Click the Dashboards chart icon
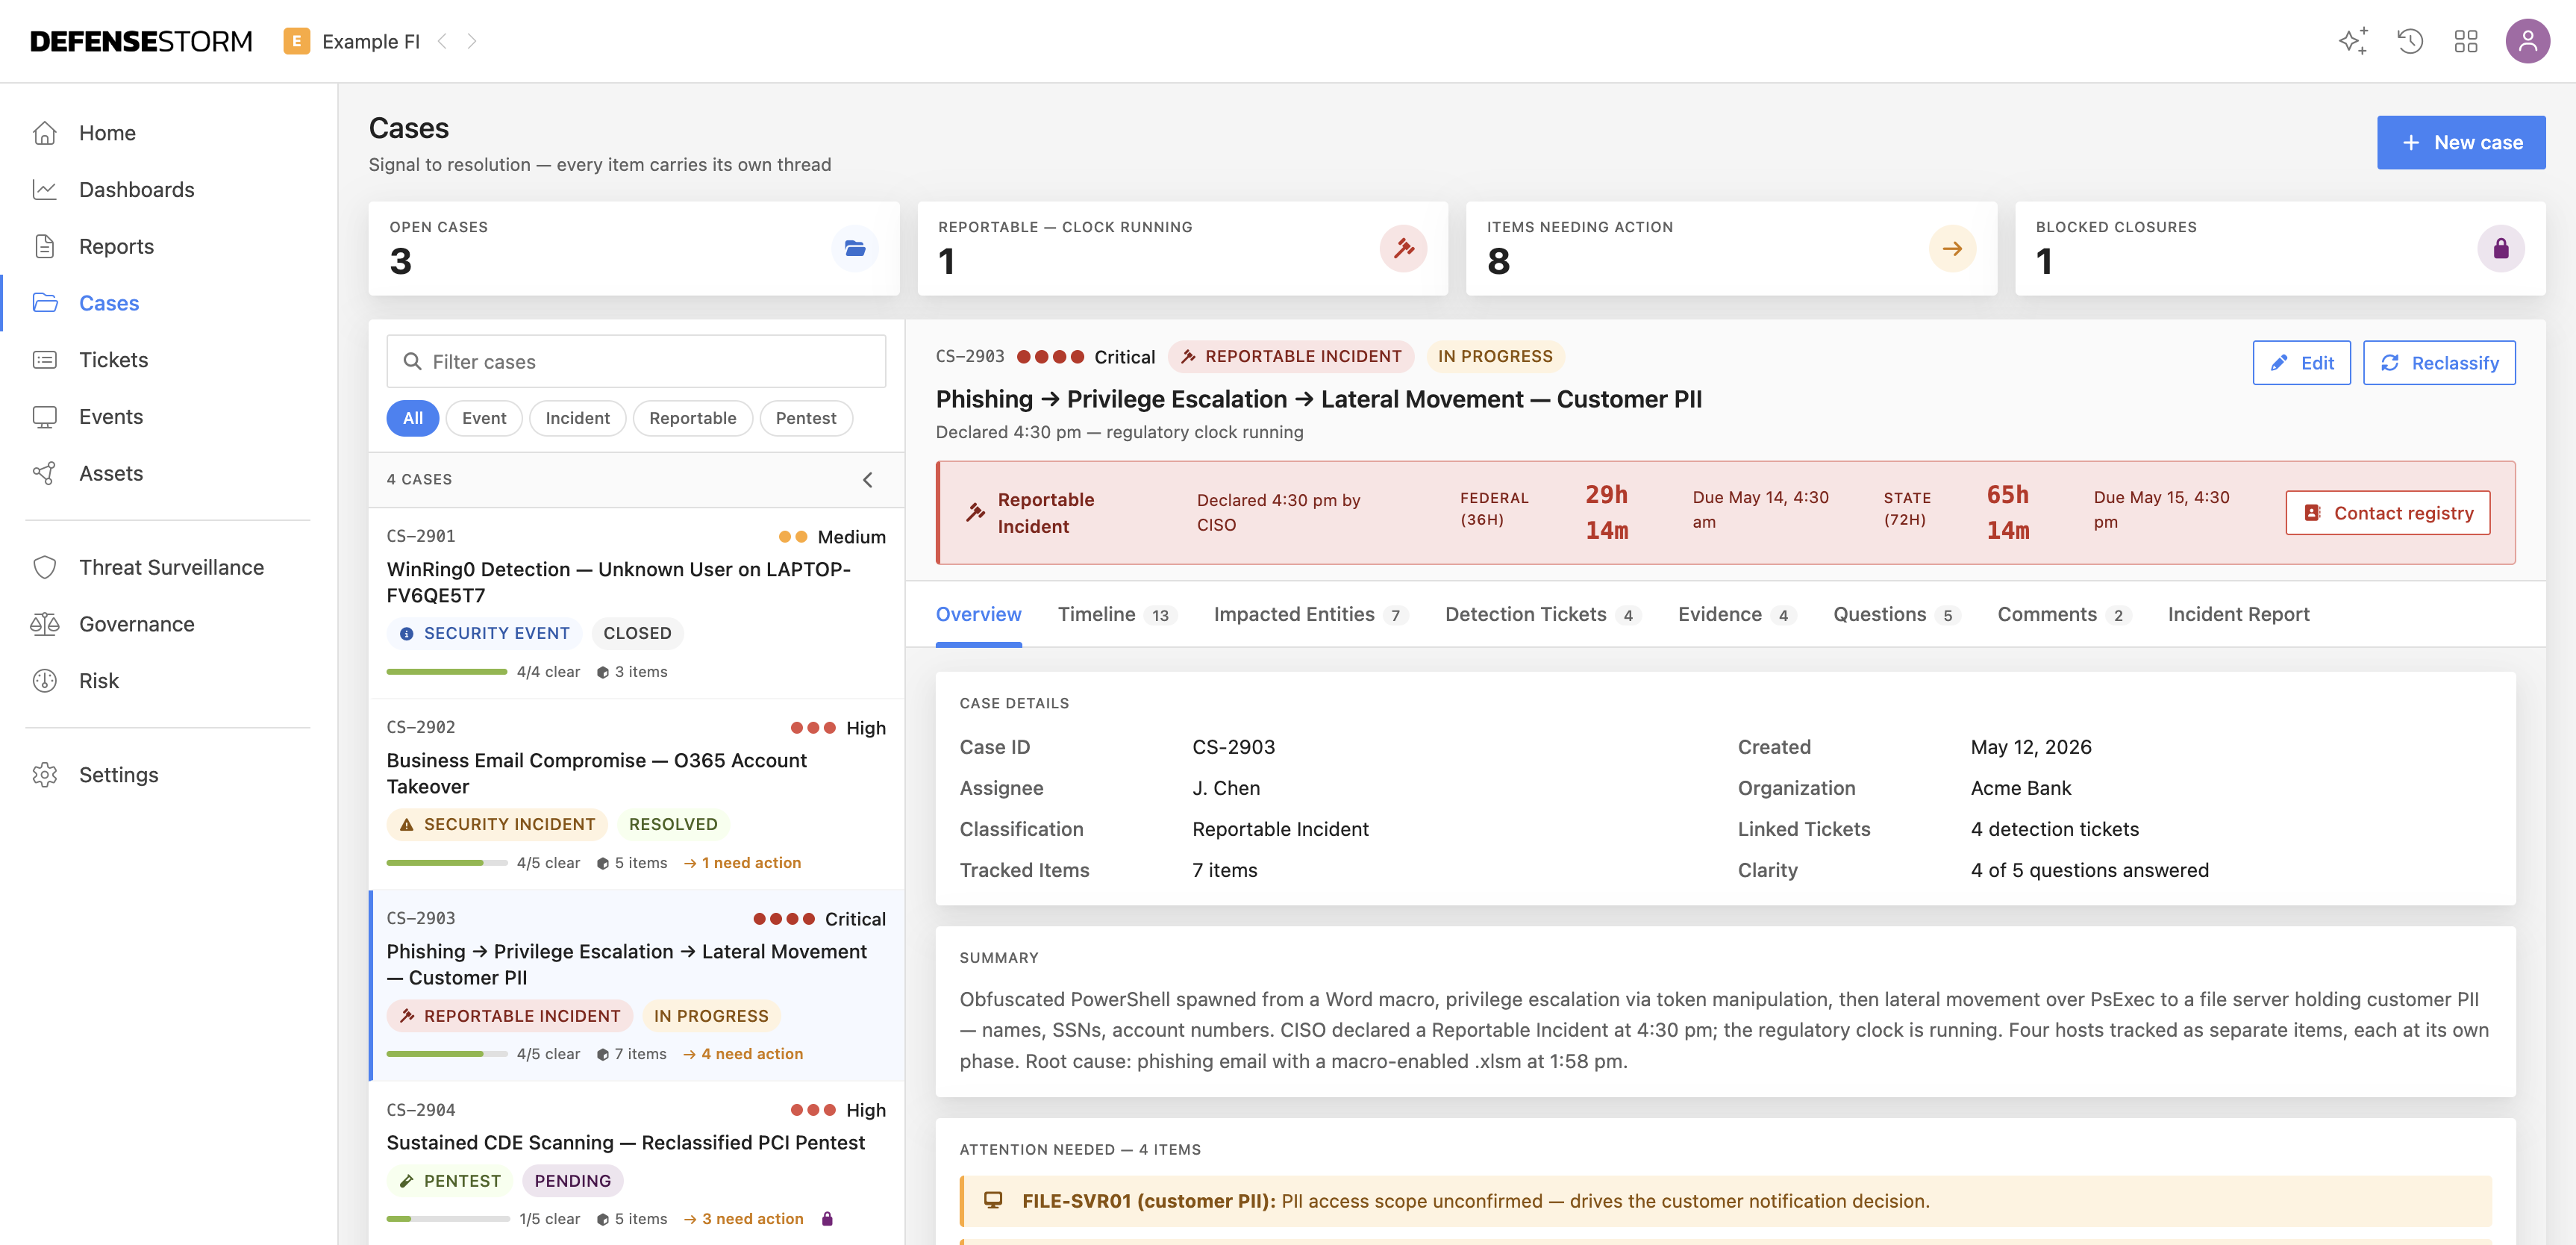This screenshot has height=1245, width=2576. 45,189
